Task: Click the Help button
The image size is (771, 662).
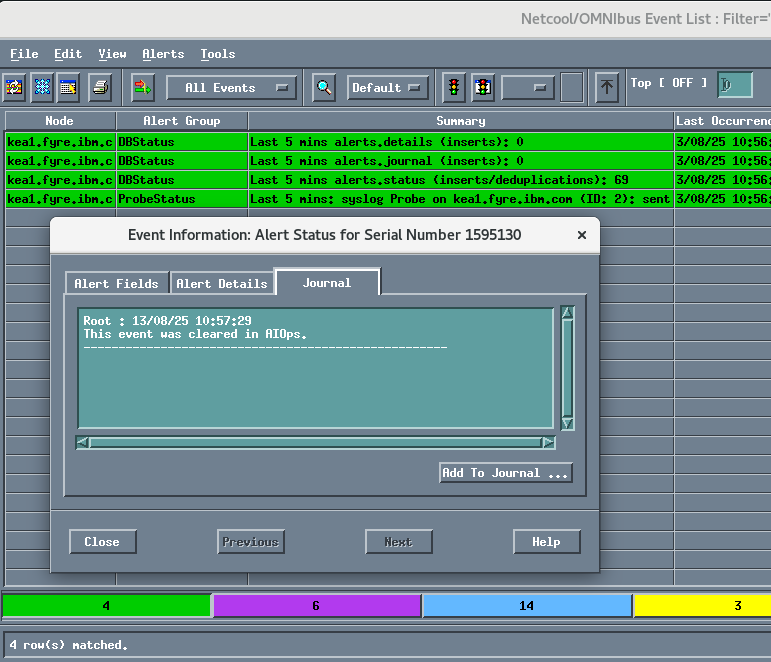Action: click(x=547, y=542)
